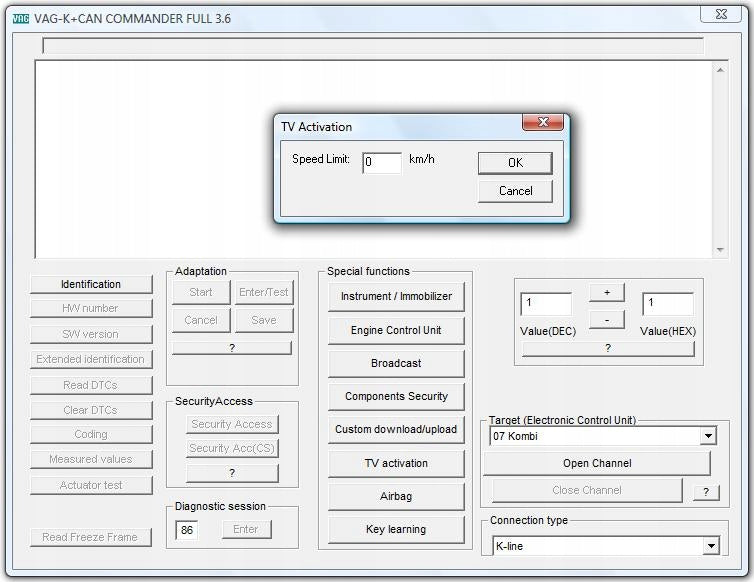The width and height of the screenshot is (754, 582).
Task: Click the VAG application icon in title bar
Action: [21, 19]
